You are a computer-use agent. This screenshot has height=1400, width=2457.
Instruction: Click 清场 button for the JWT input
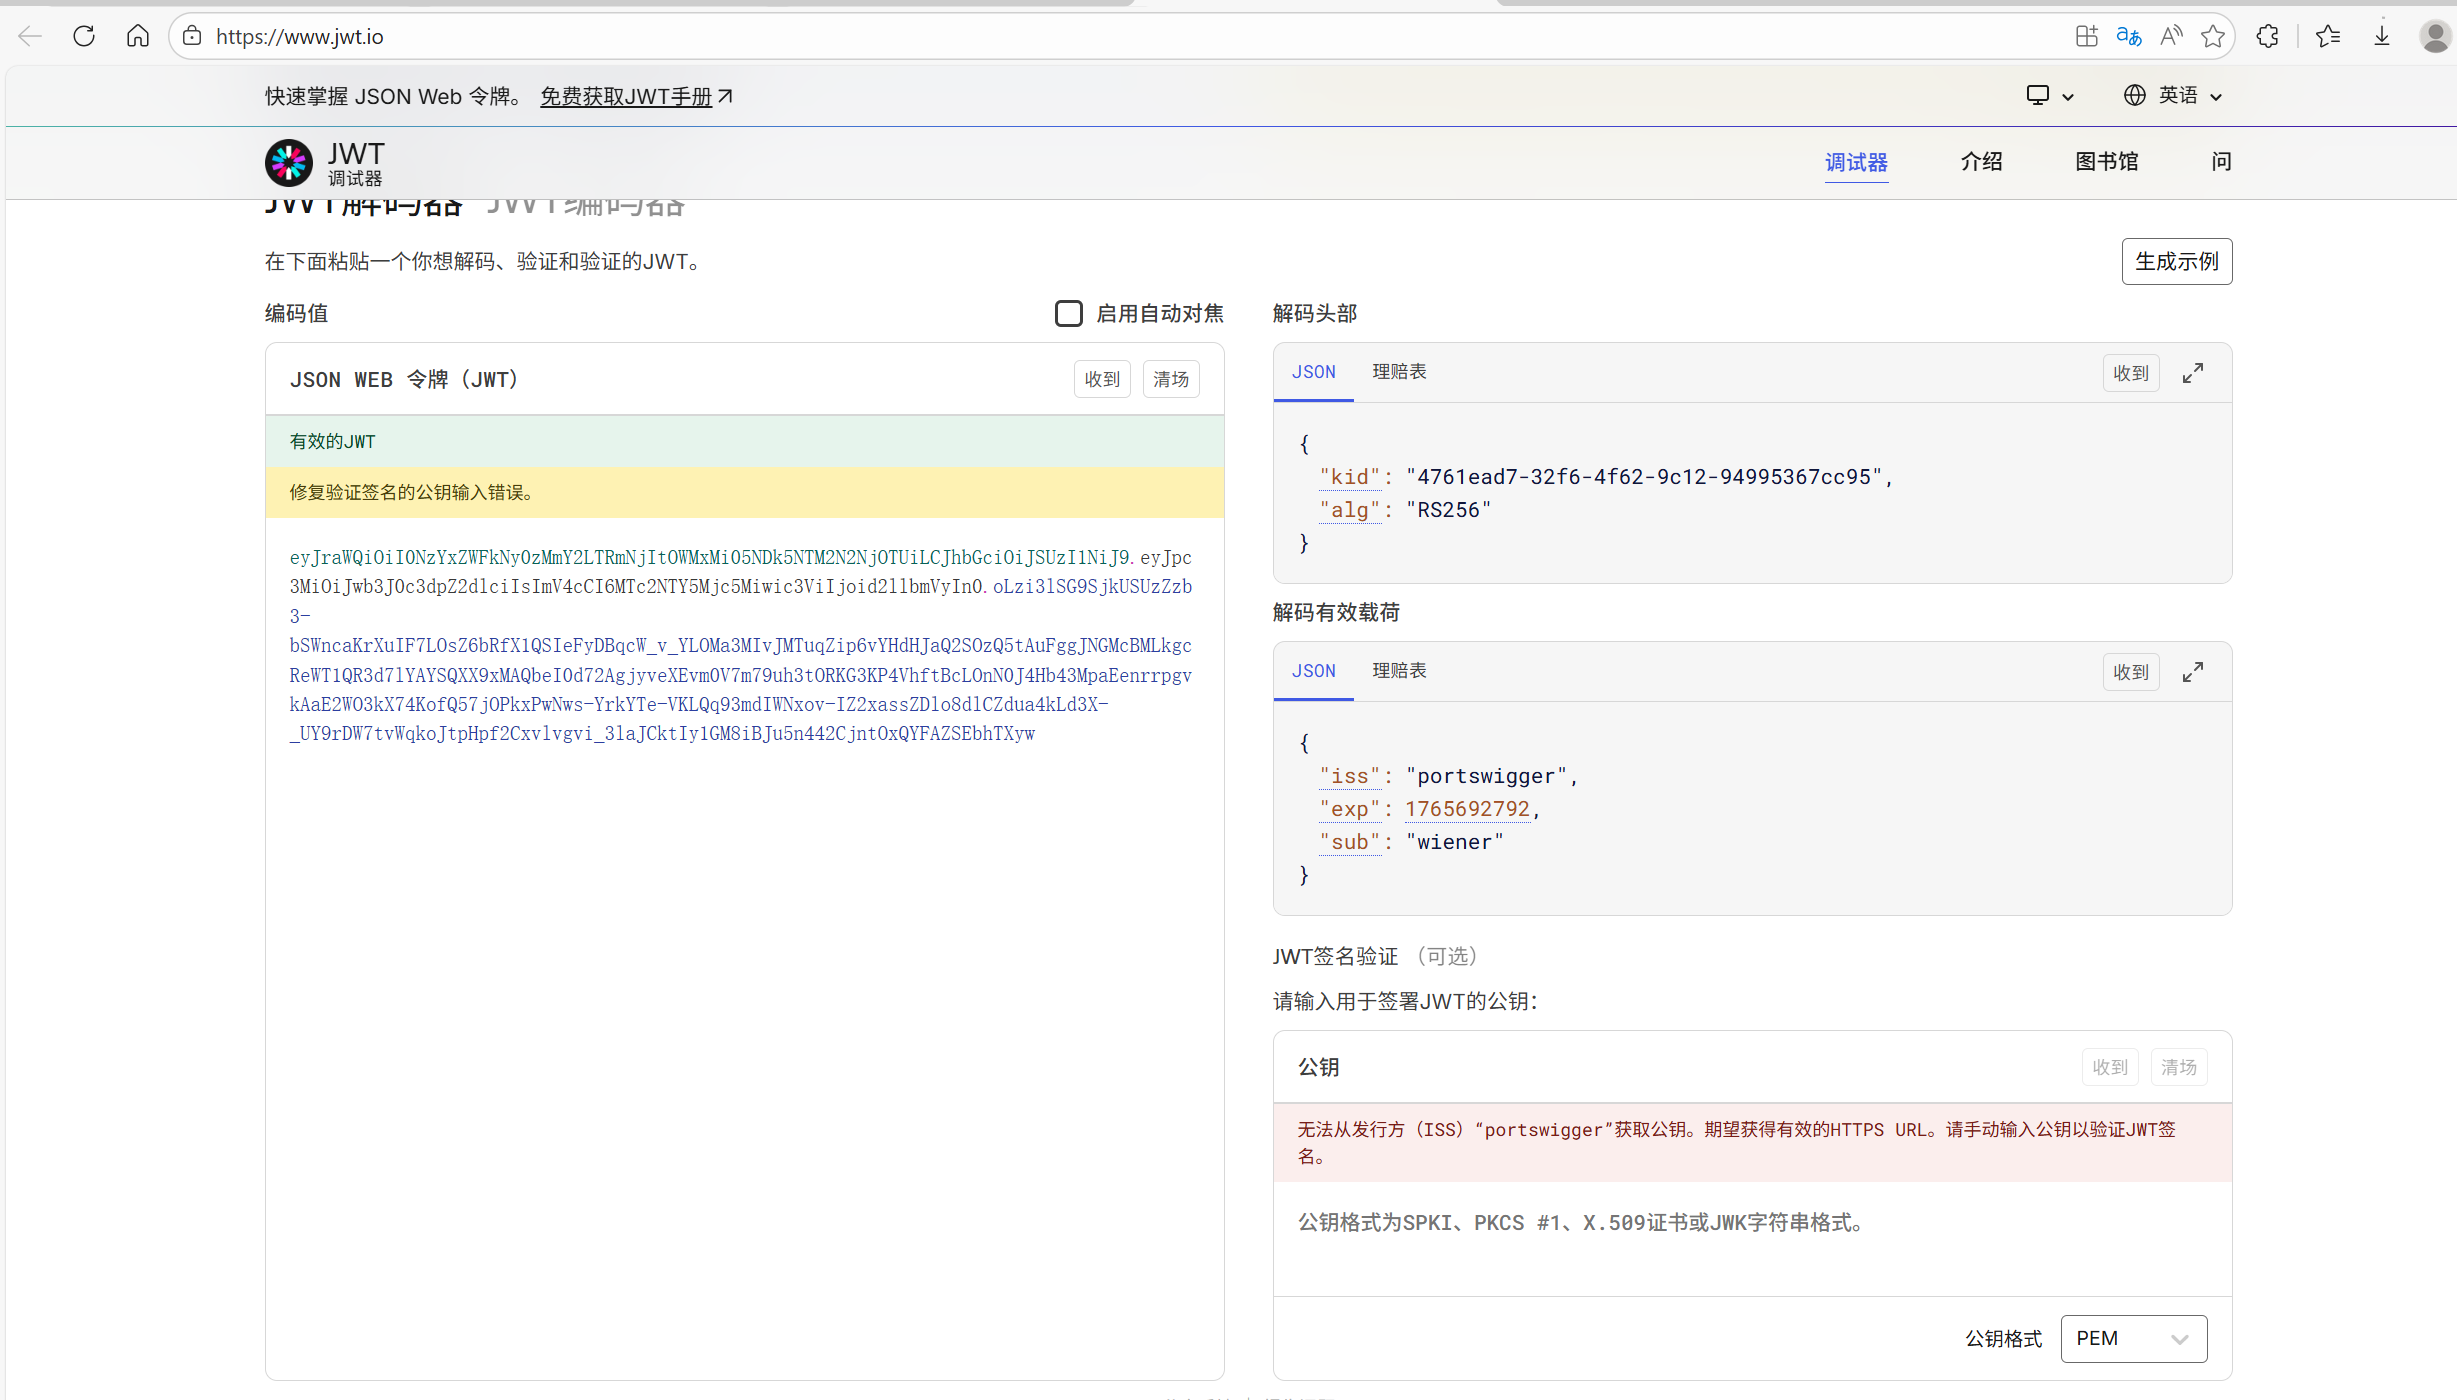[x=1170, y=379]
